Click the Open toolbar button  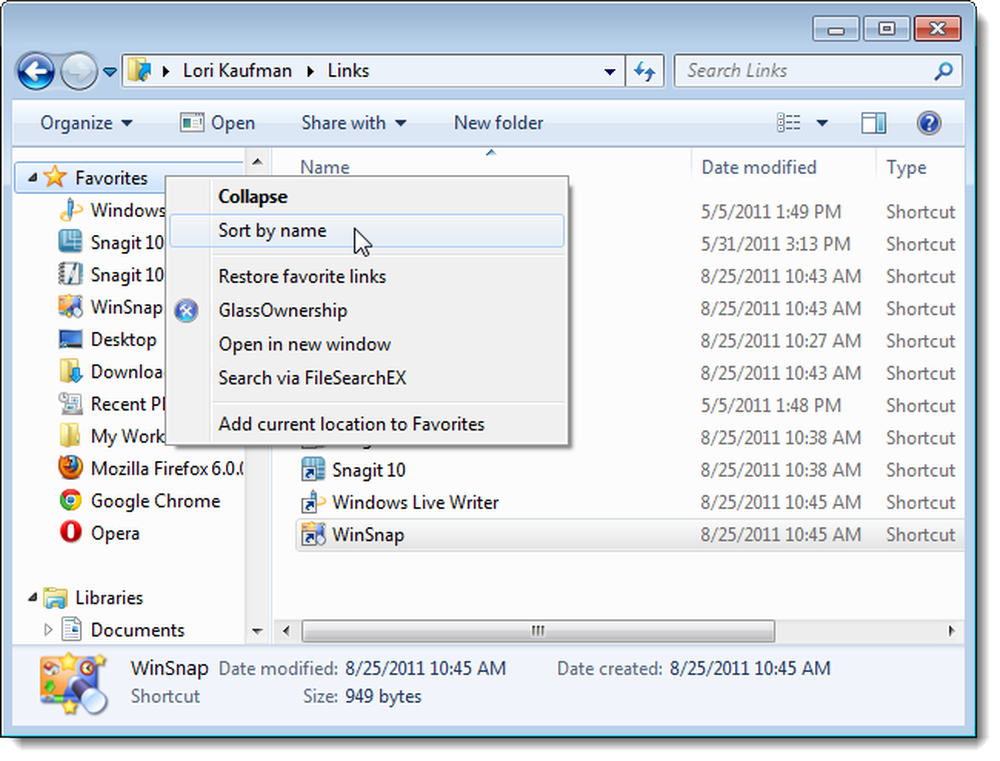(218, 122)
